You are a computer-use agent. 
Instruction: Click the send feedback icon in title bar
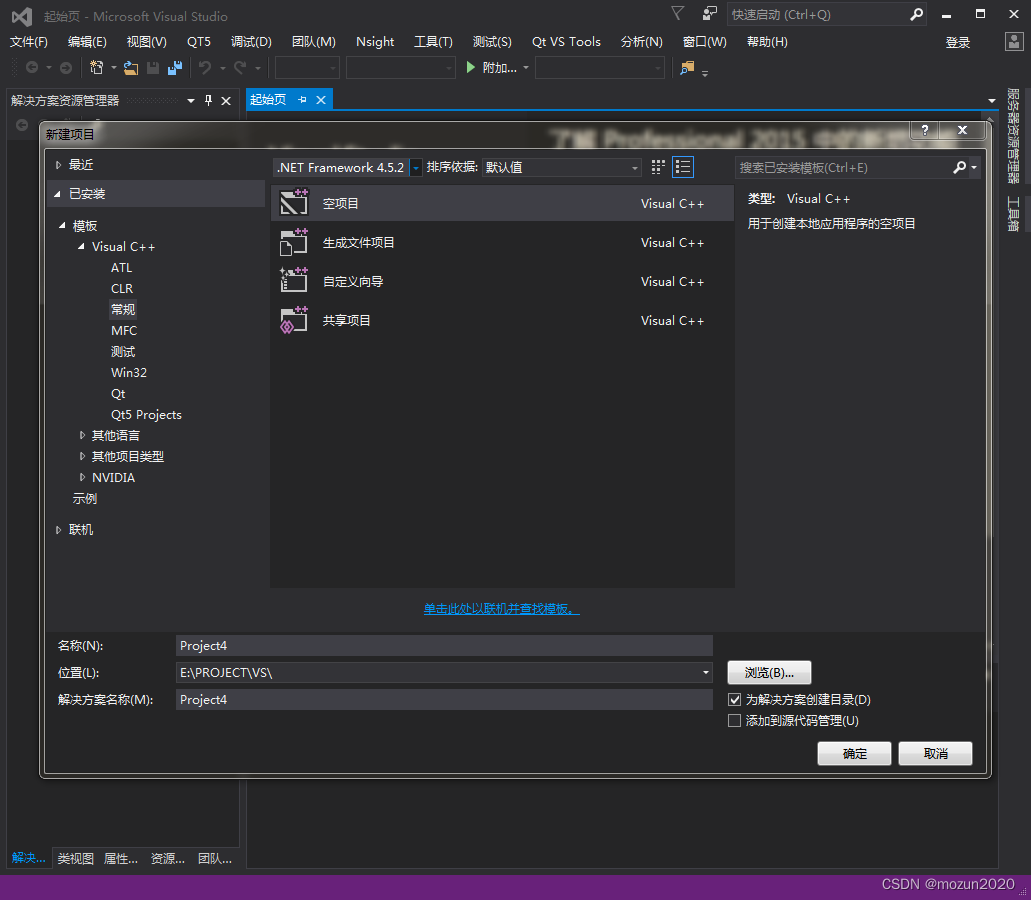pos(709,13)
